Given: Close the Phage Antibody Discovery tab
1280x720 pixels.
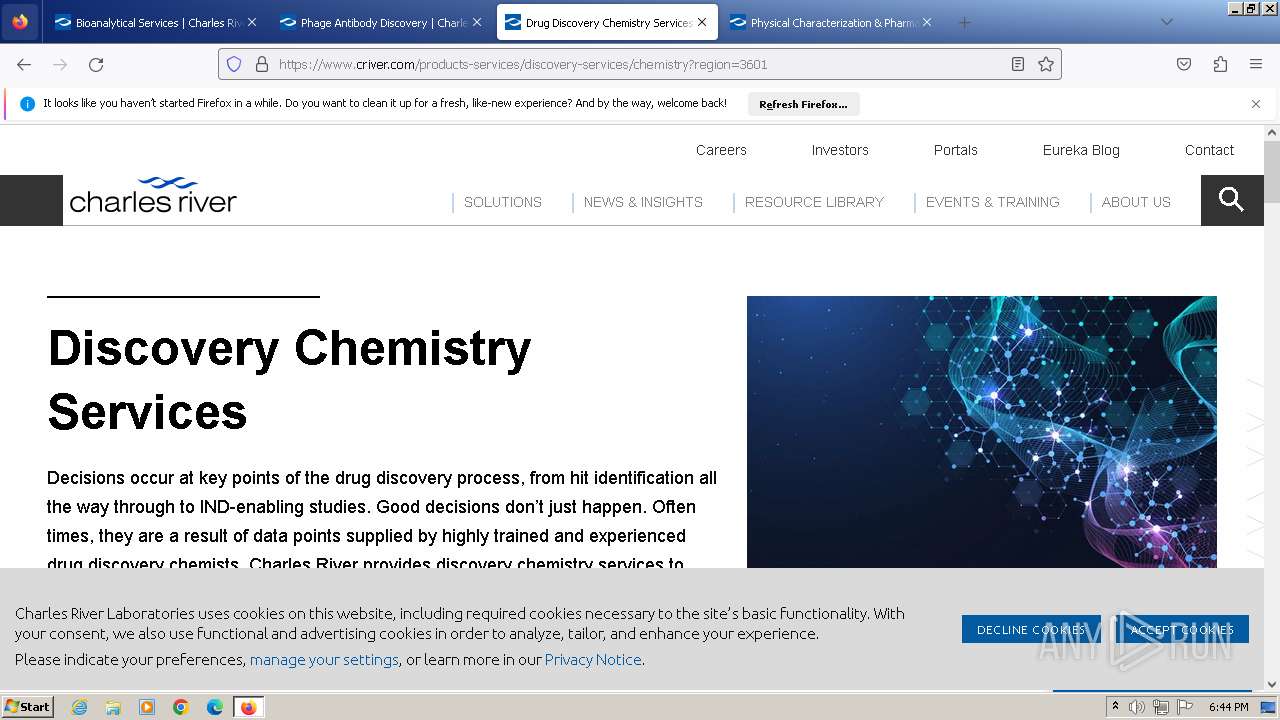Looking at the screenshot, I should click(476, 22).
